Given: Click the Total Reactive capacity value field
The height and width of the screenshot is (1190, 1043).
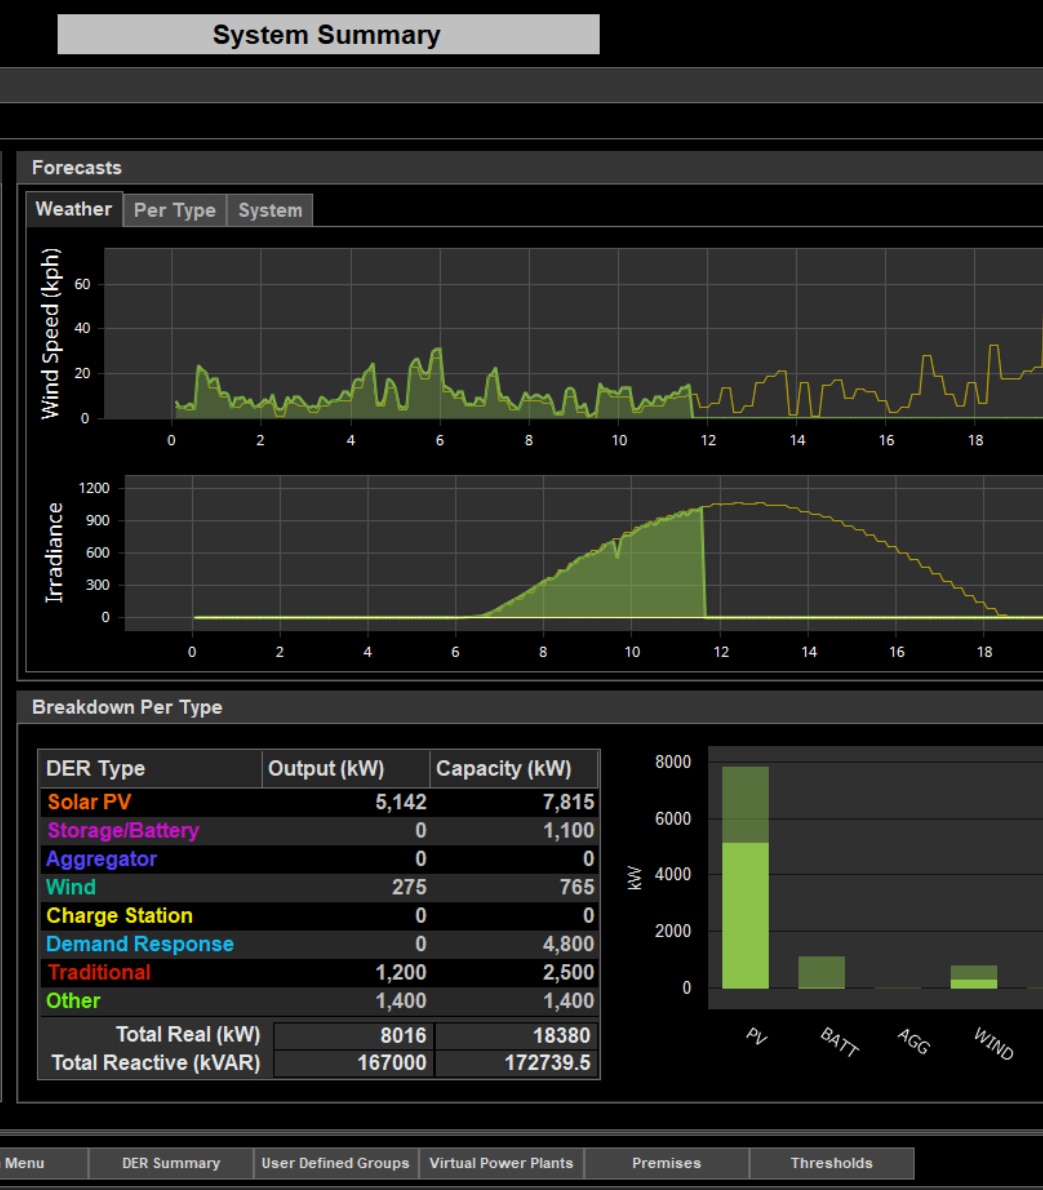Looking at the screenshot, I should coord(517,1063).
